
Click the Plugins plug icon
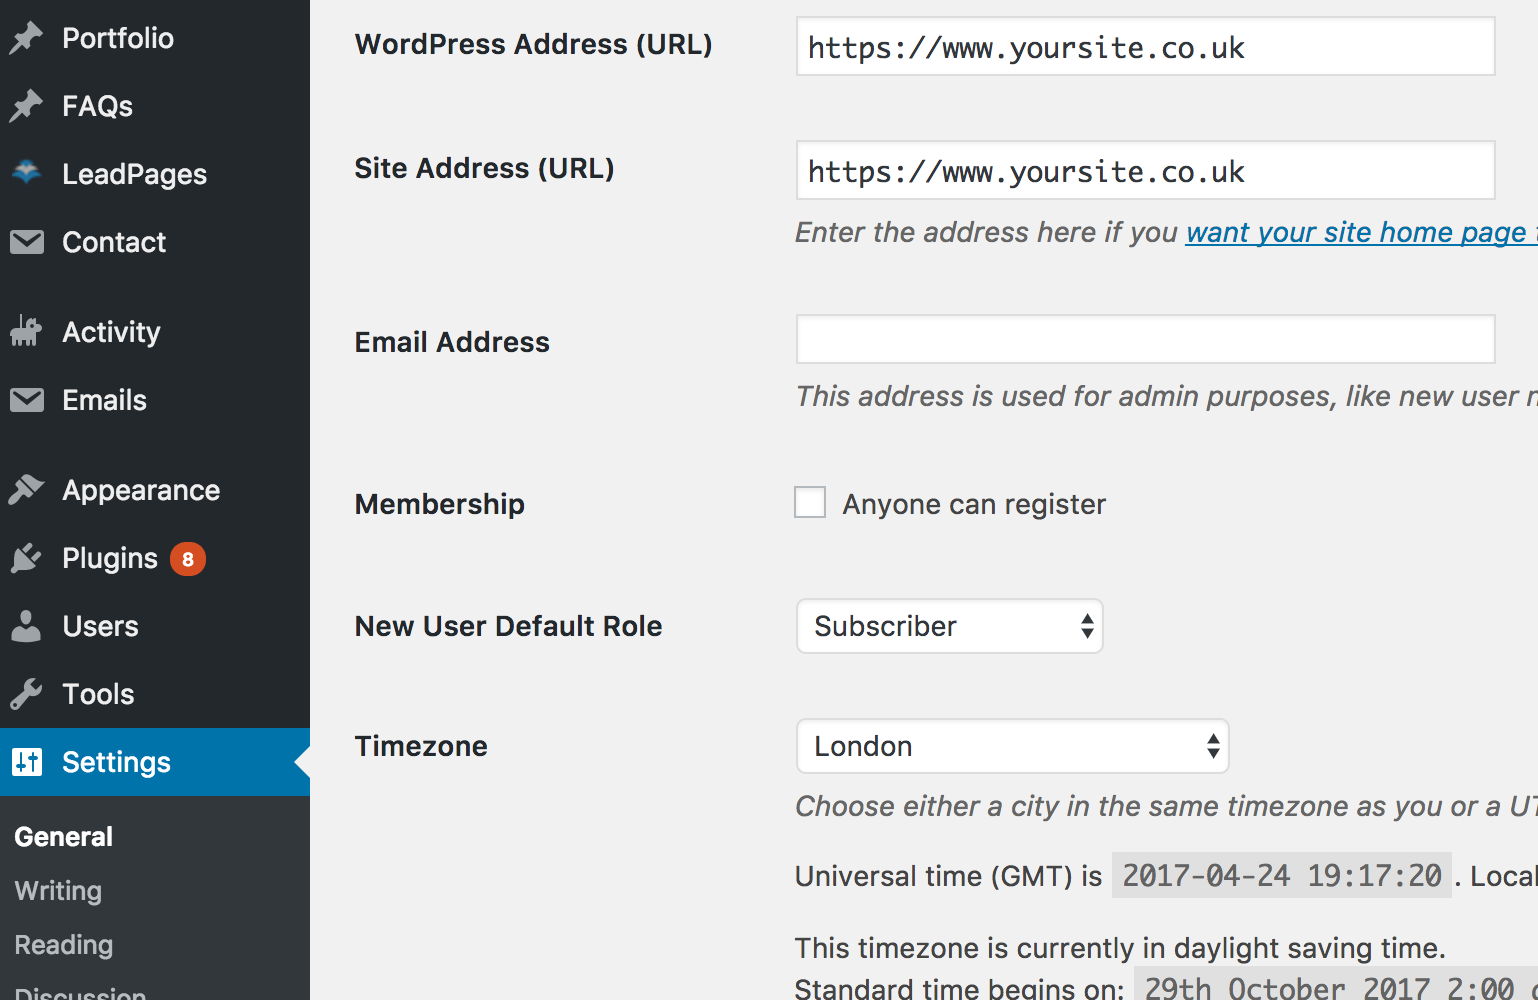pyautogui.click(x=26, y=558)
